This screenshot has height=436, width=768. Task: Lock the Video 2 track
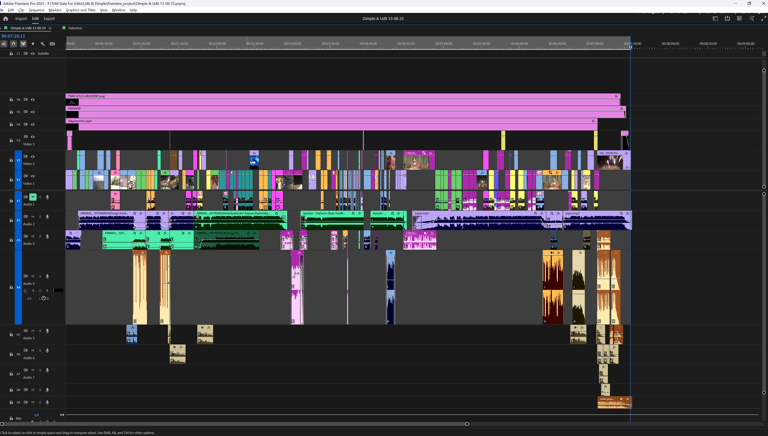tap(11, 160)
